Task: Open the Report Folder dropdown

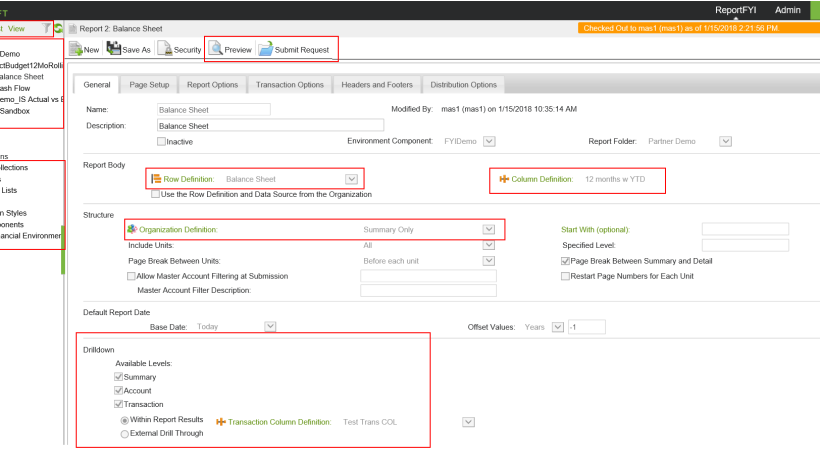Action: click(x=725, y=141)
